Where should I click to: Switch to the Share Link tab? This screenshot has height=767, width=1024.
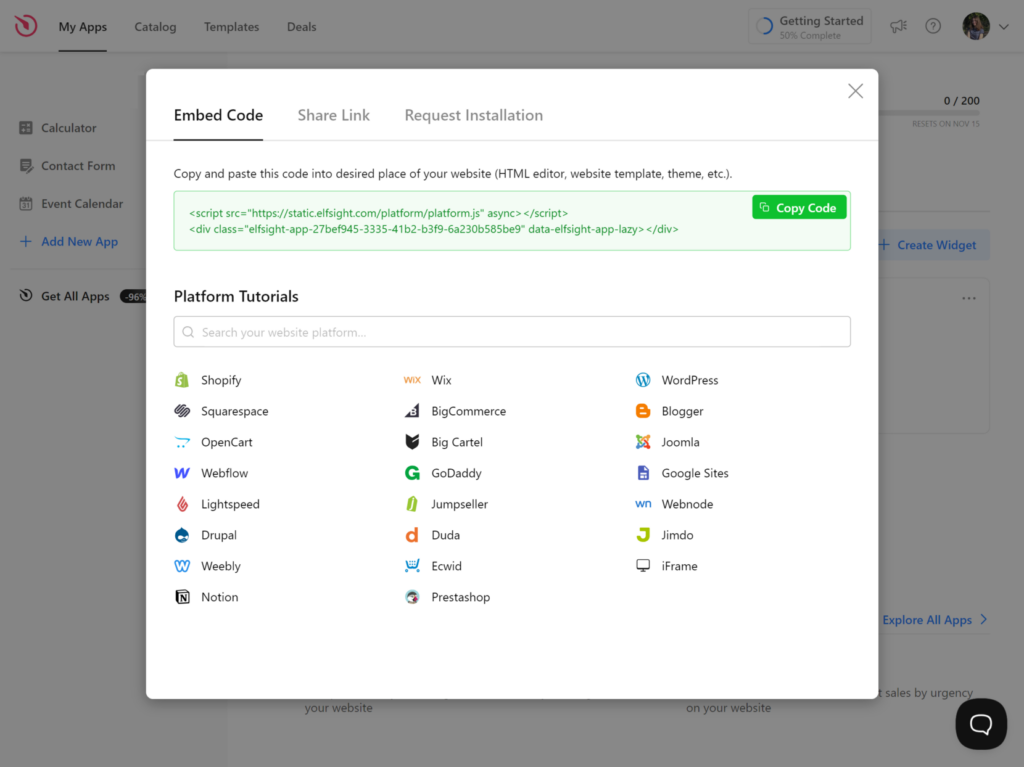click(333, 115)
